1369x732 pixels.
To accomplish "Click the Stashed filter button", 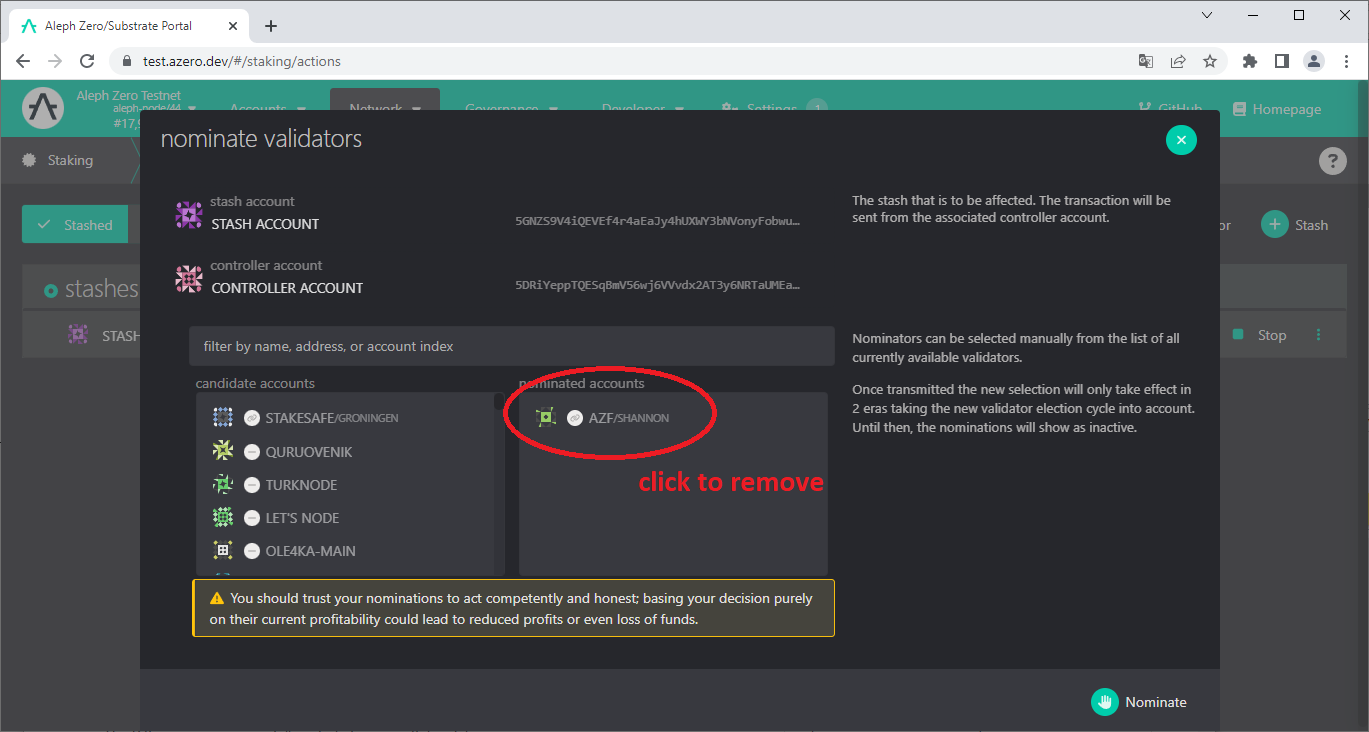I will click(75, 225).
